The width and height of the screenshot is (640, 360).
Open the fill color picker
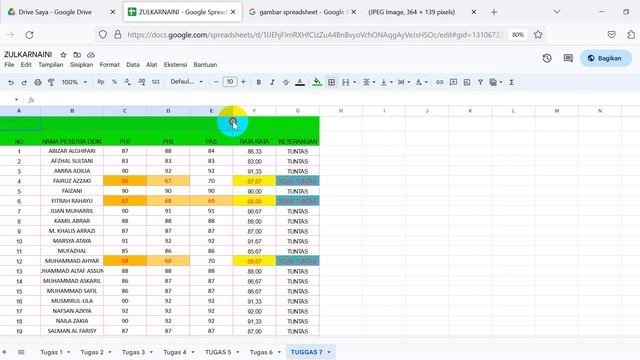tap(316, 82)
